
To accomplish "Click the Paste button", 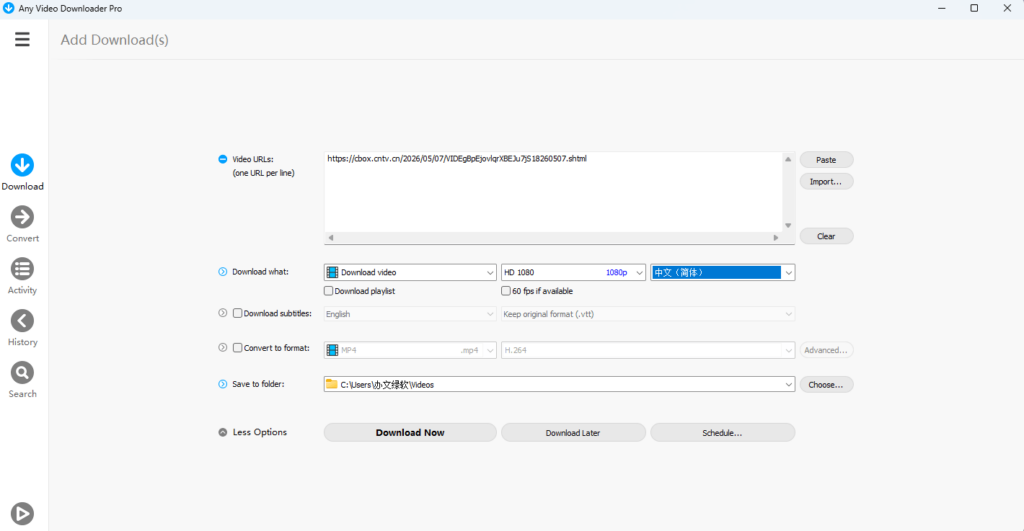I will point(826,160).
